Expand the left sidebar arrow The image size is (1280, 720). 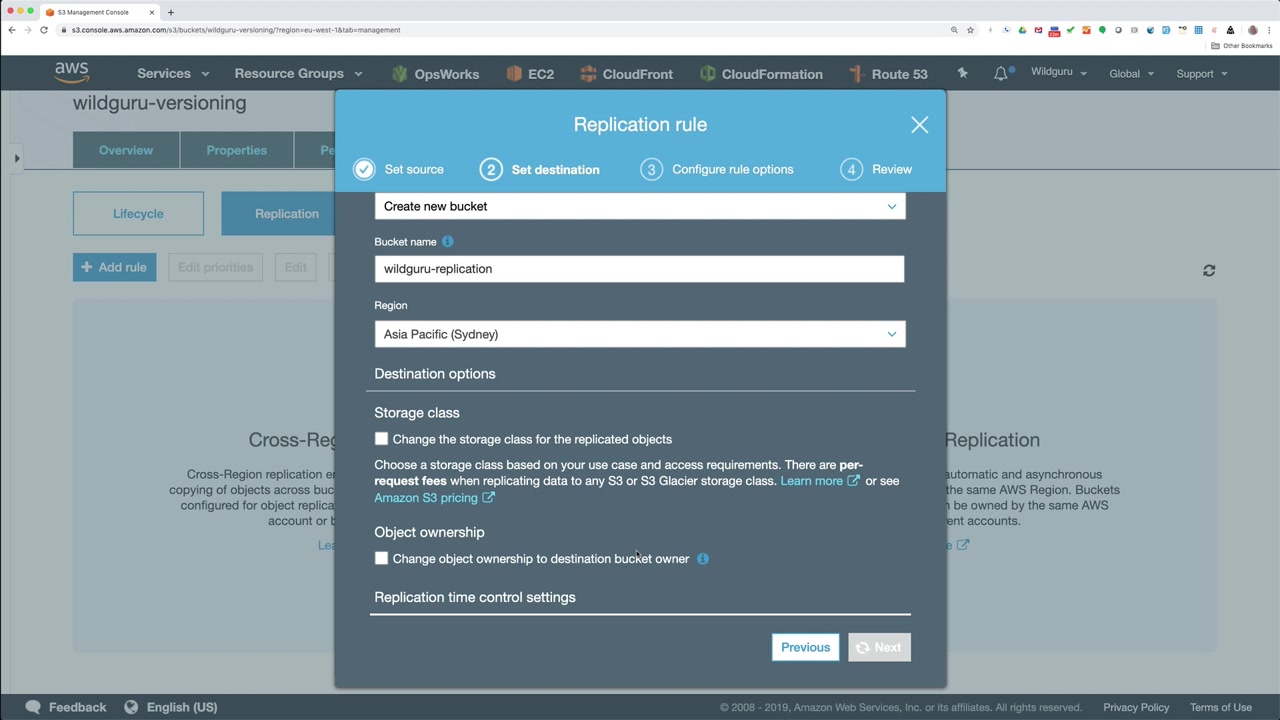pos(17,158)
